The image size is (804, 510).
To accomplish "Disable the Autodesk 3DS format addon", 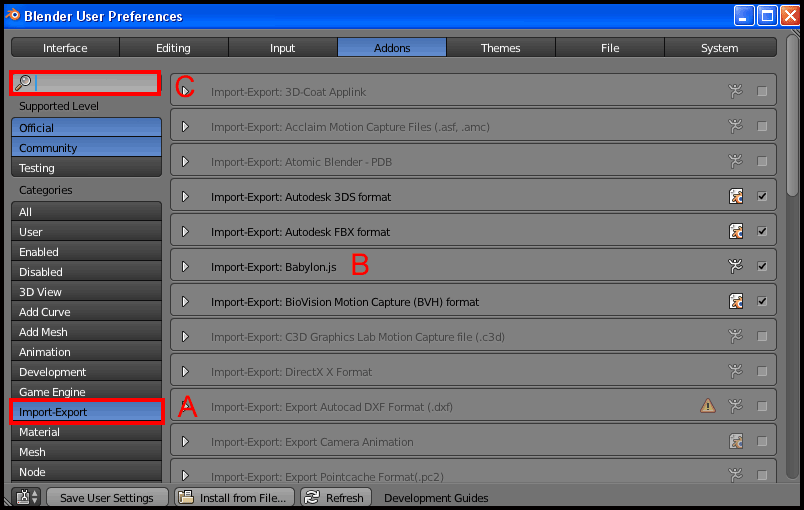I will click(x=762, y=196).
